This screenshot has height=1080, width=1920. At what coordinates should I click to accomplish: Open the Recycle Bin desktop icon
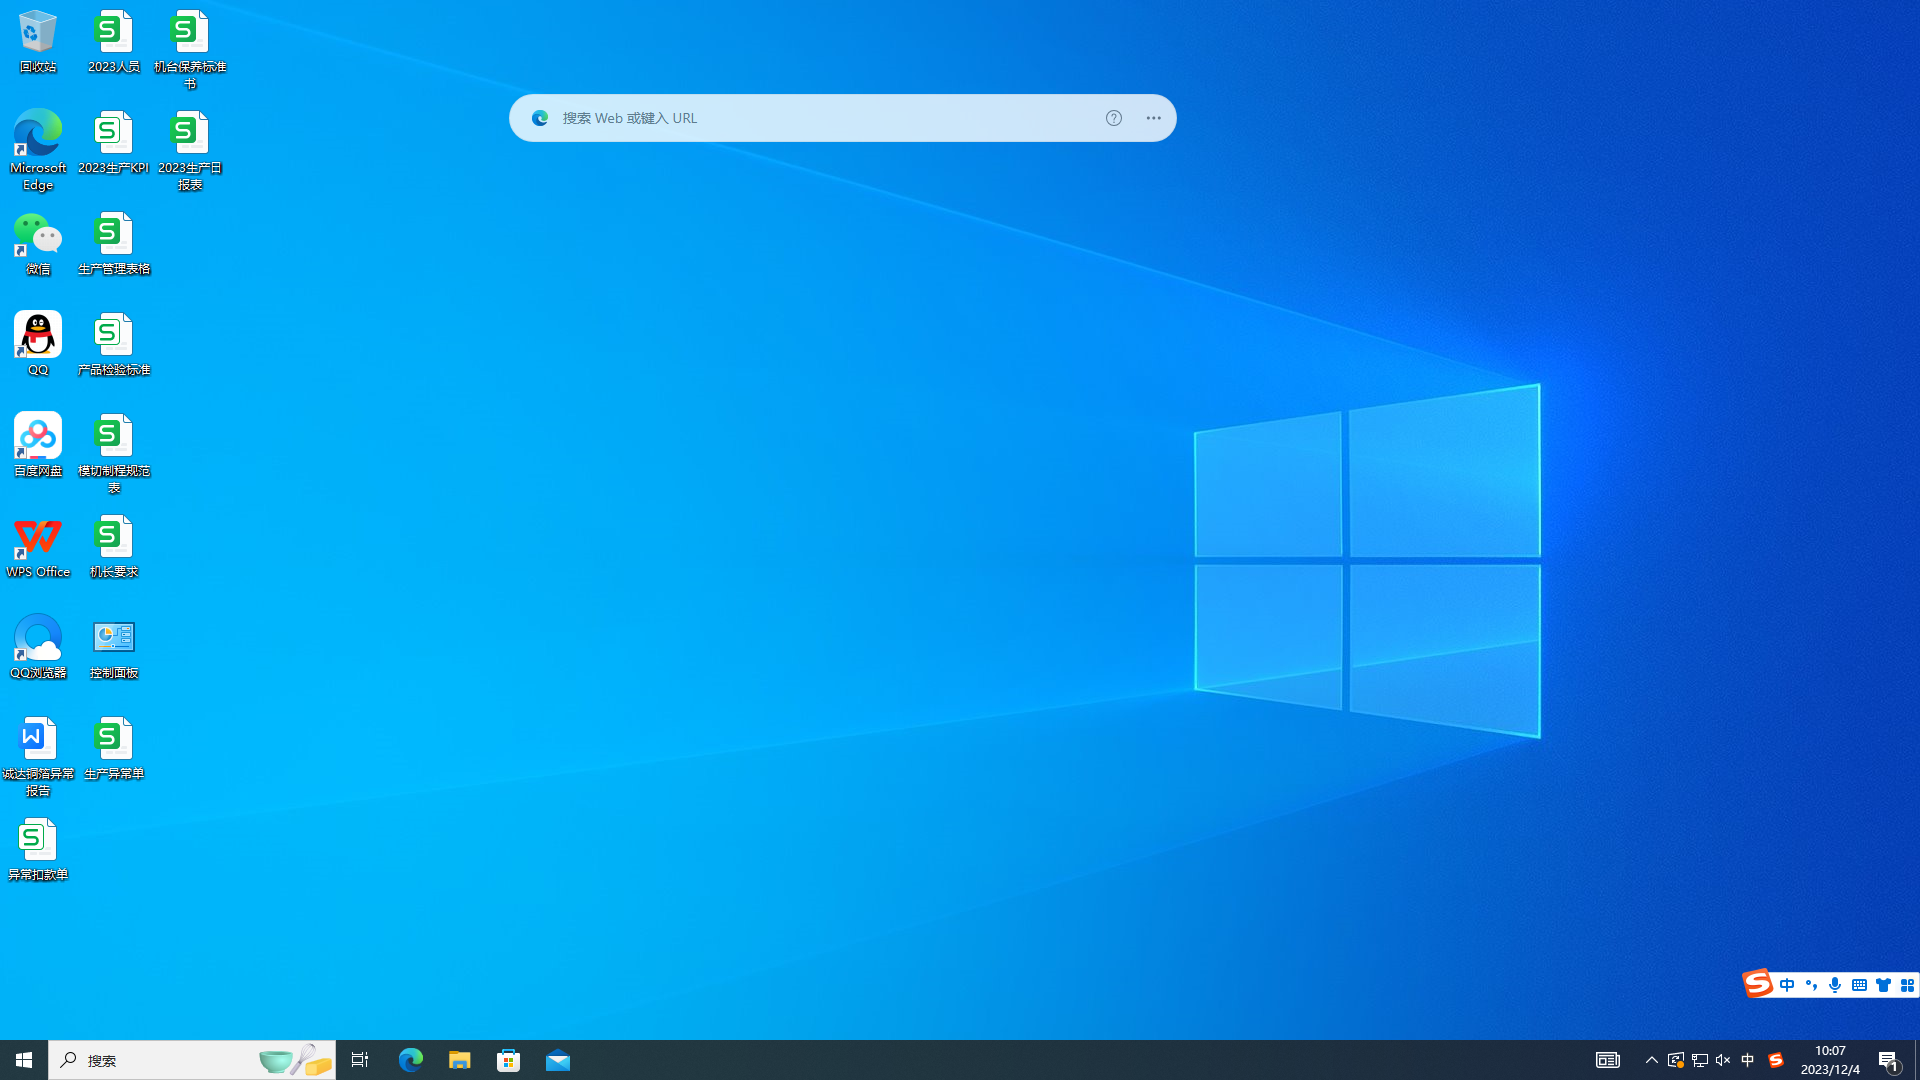tap(38, 42)
